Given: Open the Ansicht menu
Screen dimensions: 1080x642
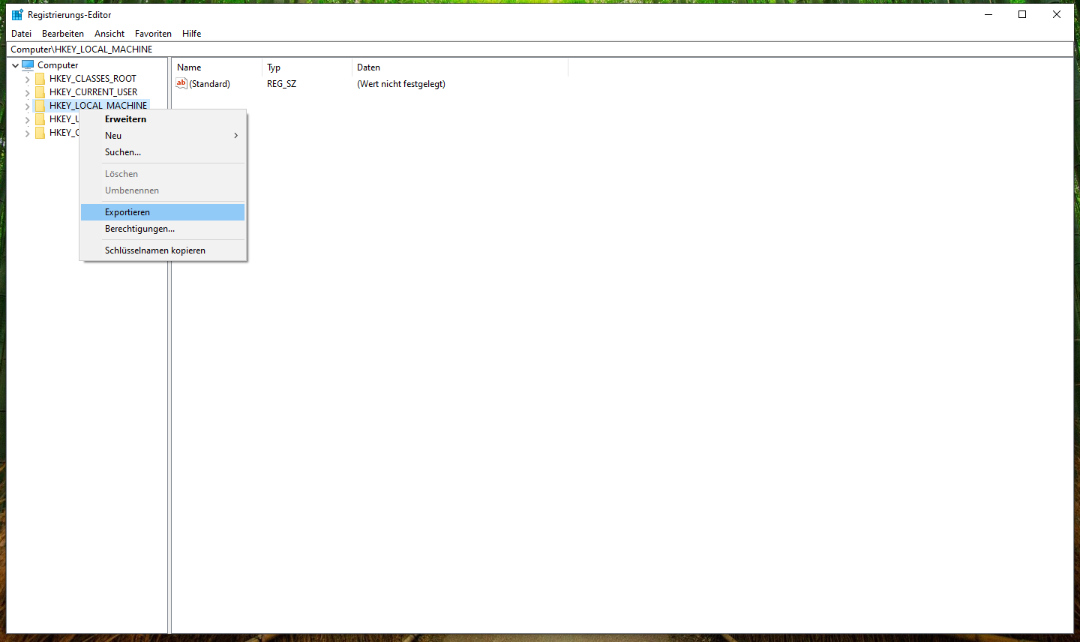Looking at the screenshot, I should pyautogui.click(x=109, y=33).
